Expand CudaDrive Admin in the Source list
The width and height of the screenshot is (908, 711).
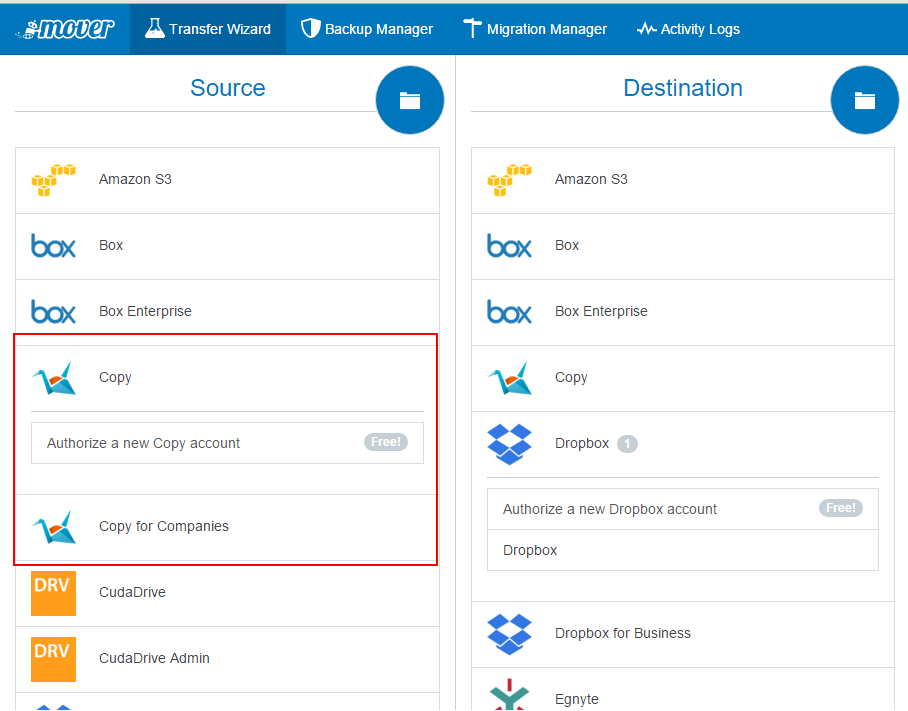[x=227, y=659]
